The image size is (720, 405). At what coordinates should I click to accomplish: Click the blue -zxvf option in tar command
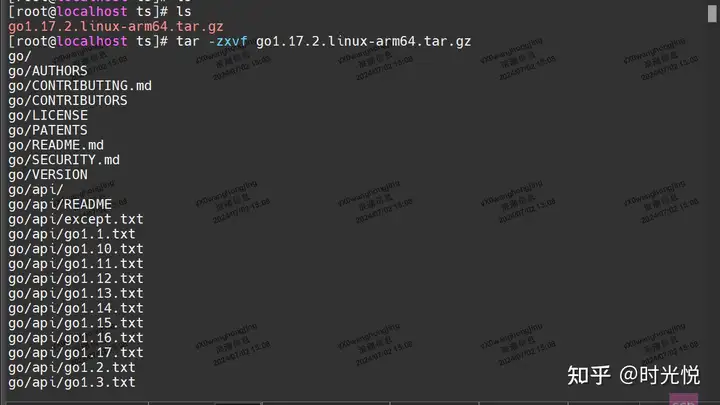tap(228, 41)
